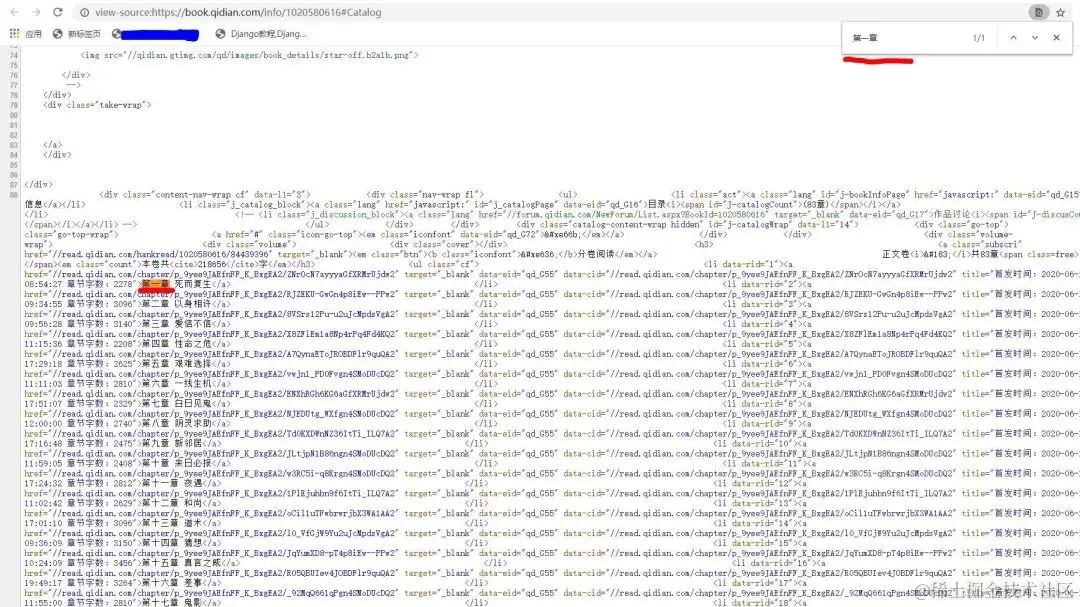Jump to next find result
This screenshot has width=1080, height=607.
tap(1035, 38)
